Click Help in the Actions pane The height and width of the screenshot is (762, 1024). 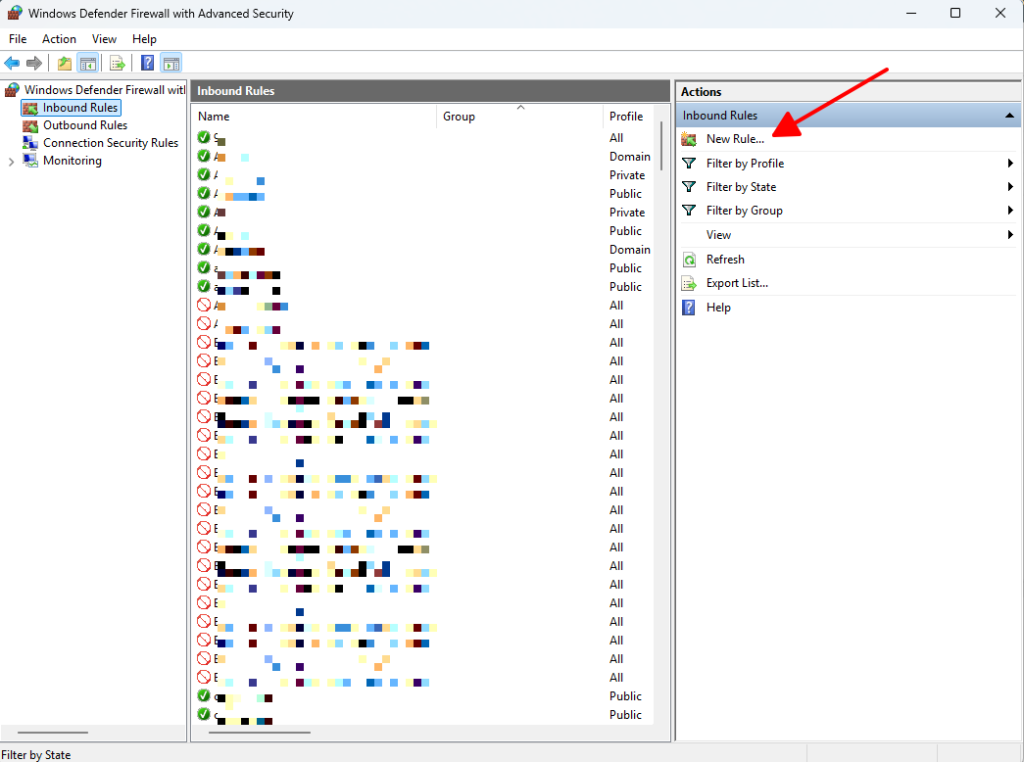tap(718, 308)
